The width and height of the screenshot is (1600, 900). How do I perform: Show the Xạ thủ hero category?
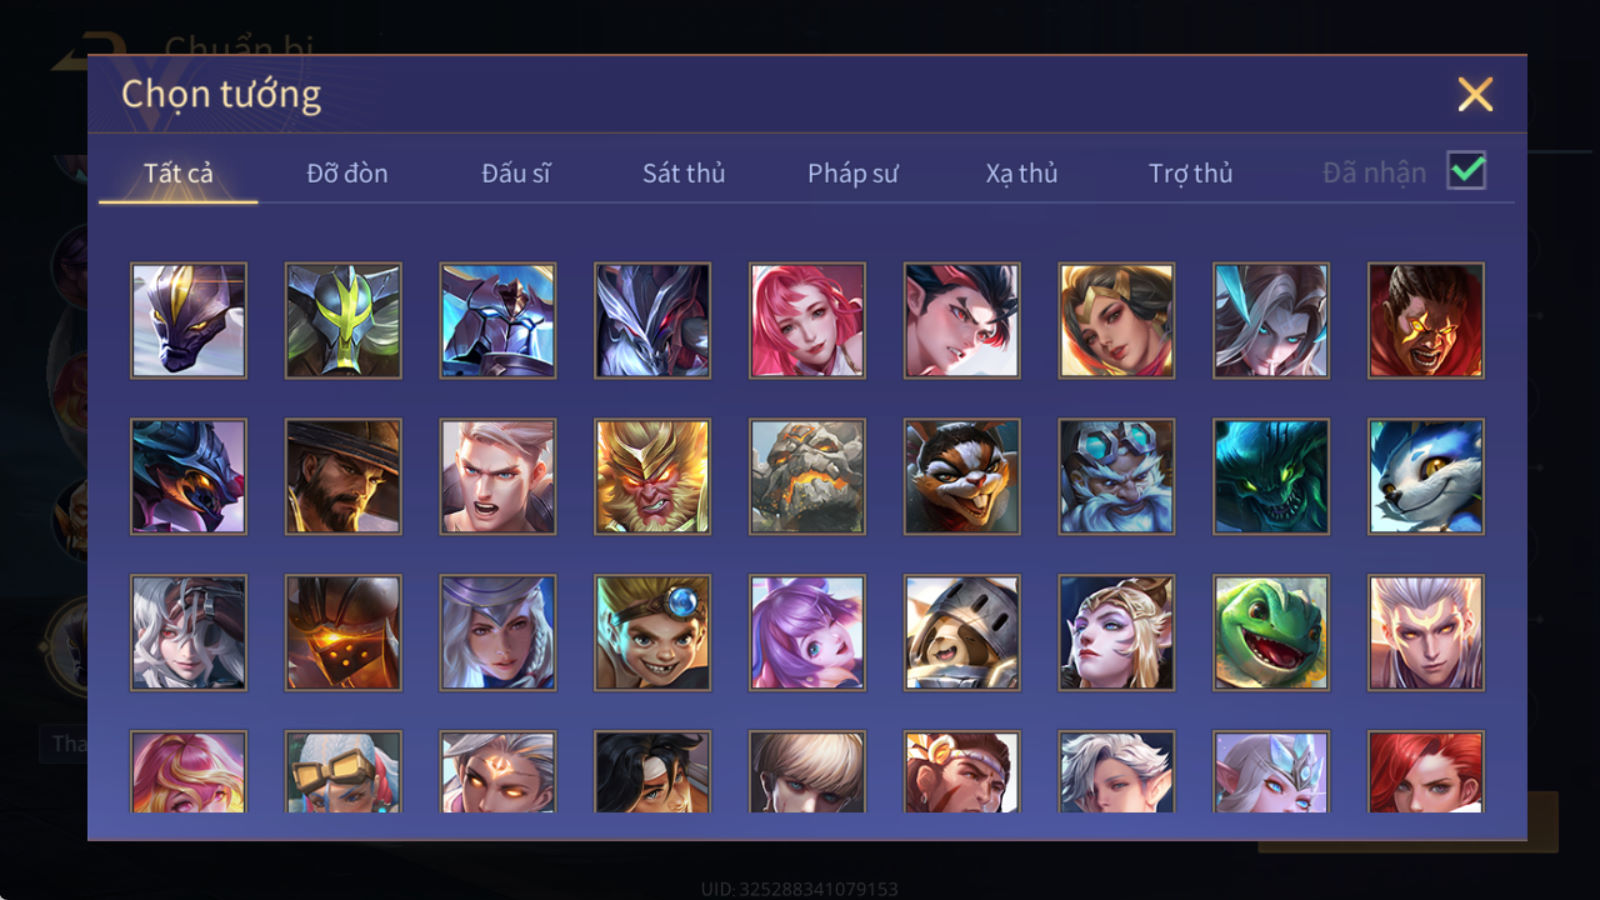click(x=1021, y=173)
